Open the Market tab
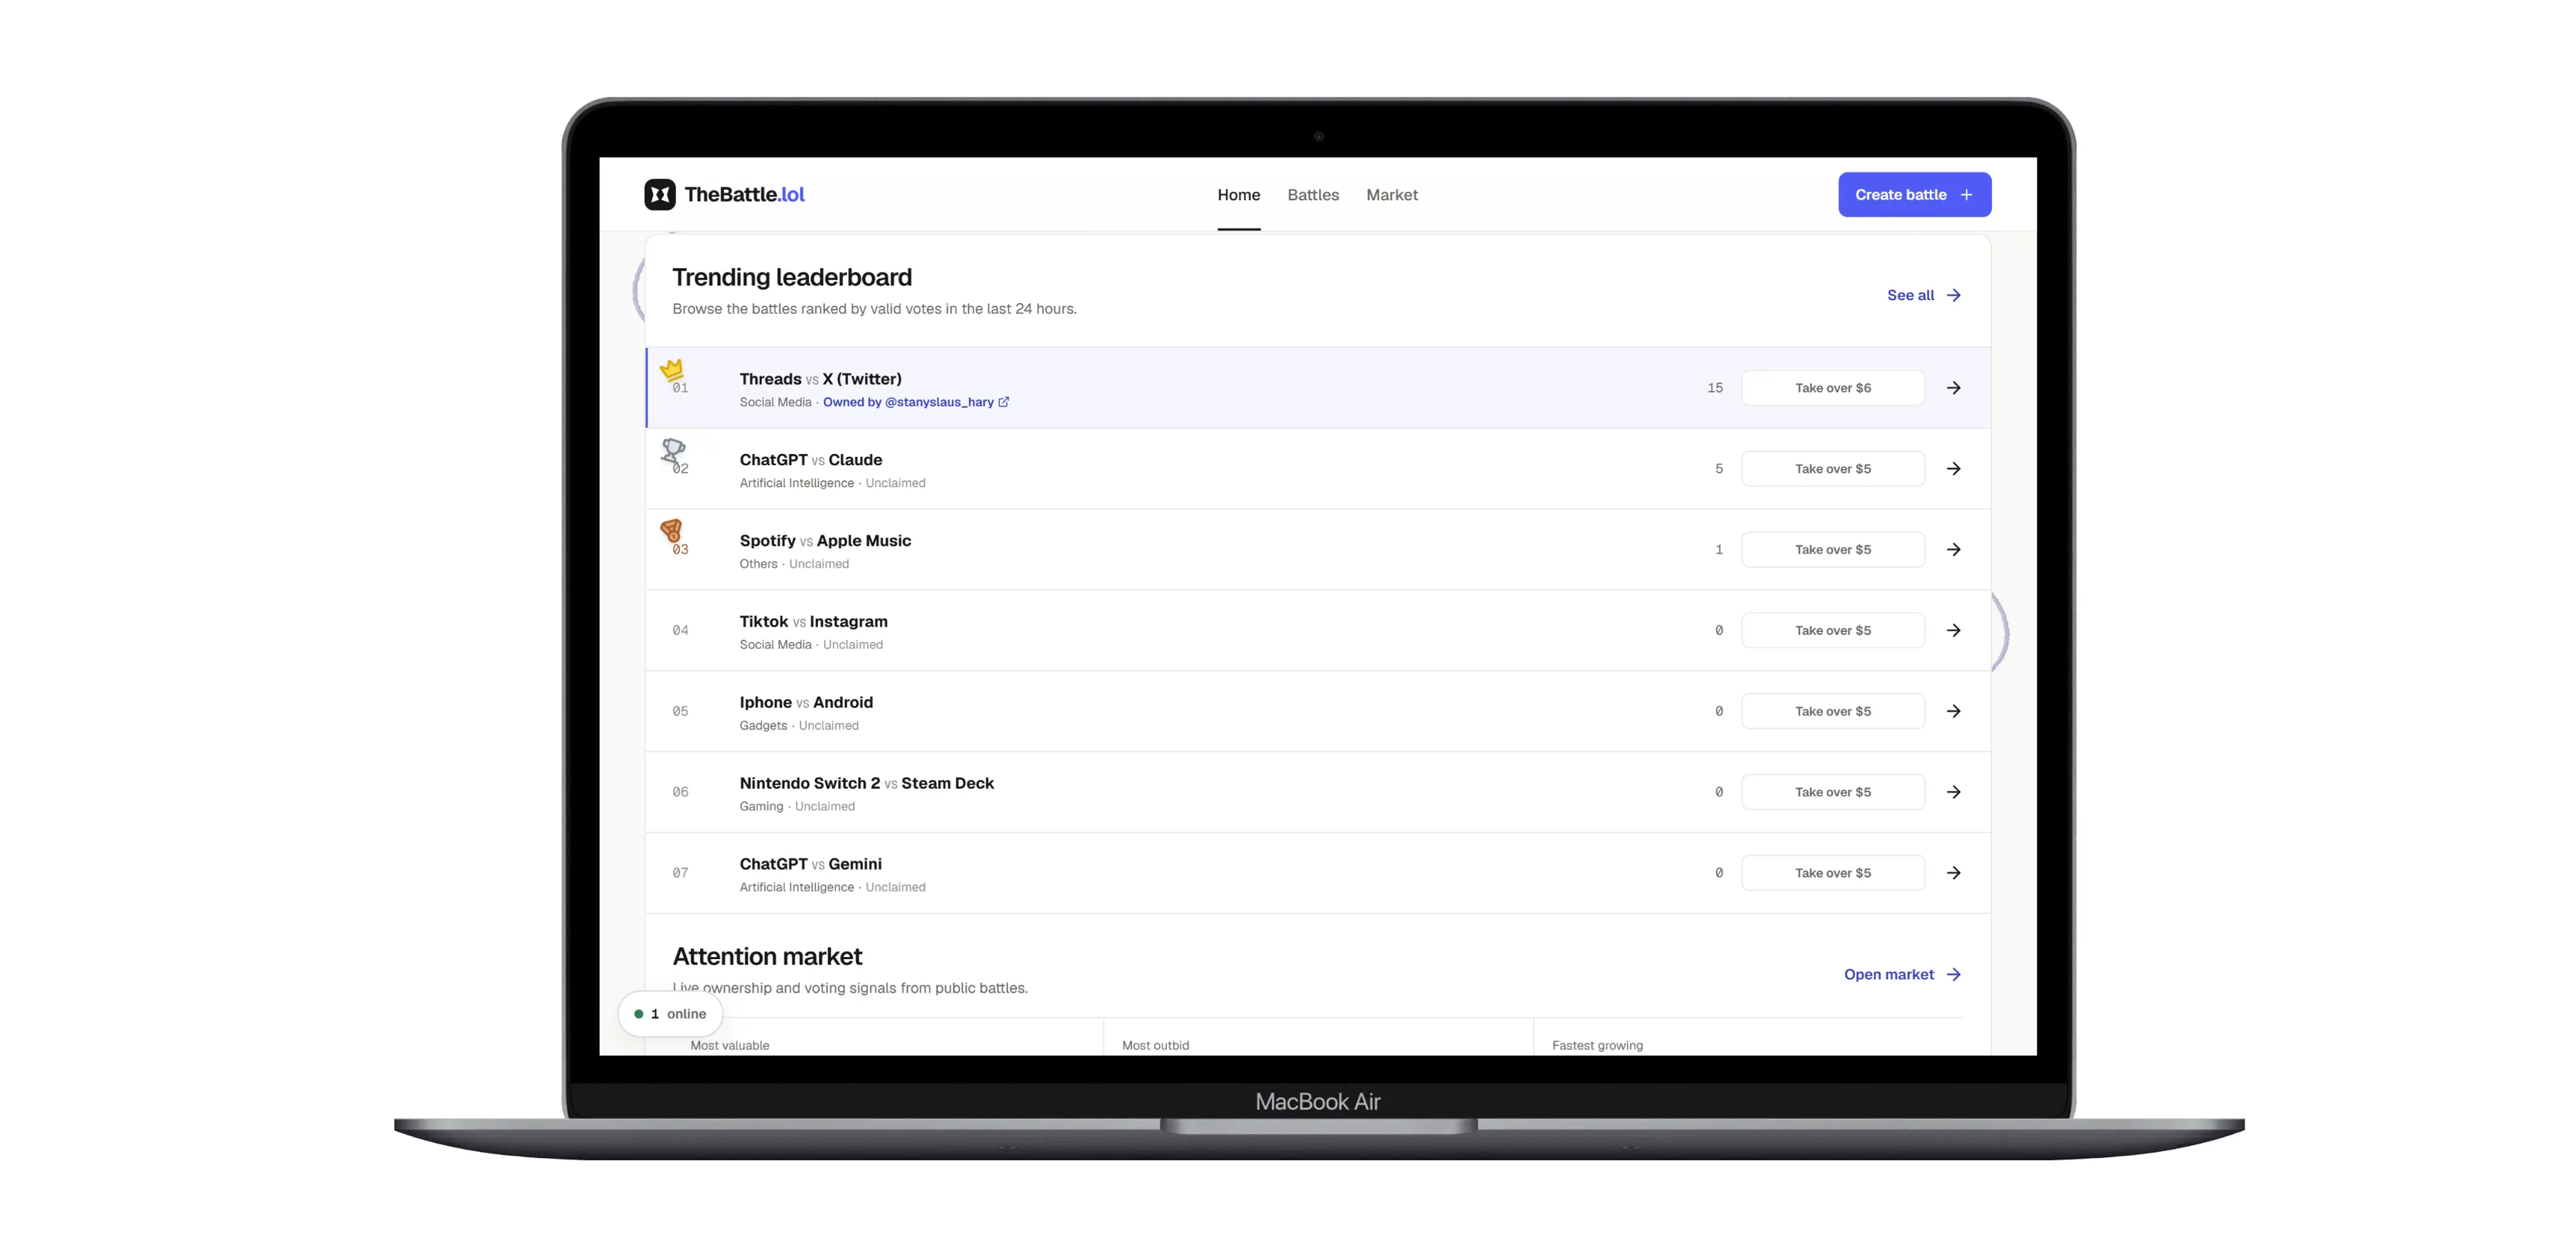 point(1392,195)
